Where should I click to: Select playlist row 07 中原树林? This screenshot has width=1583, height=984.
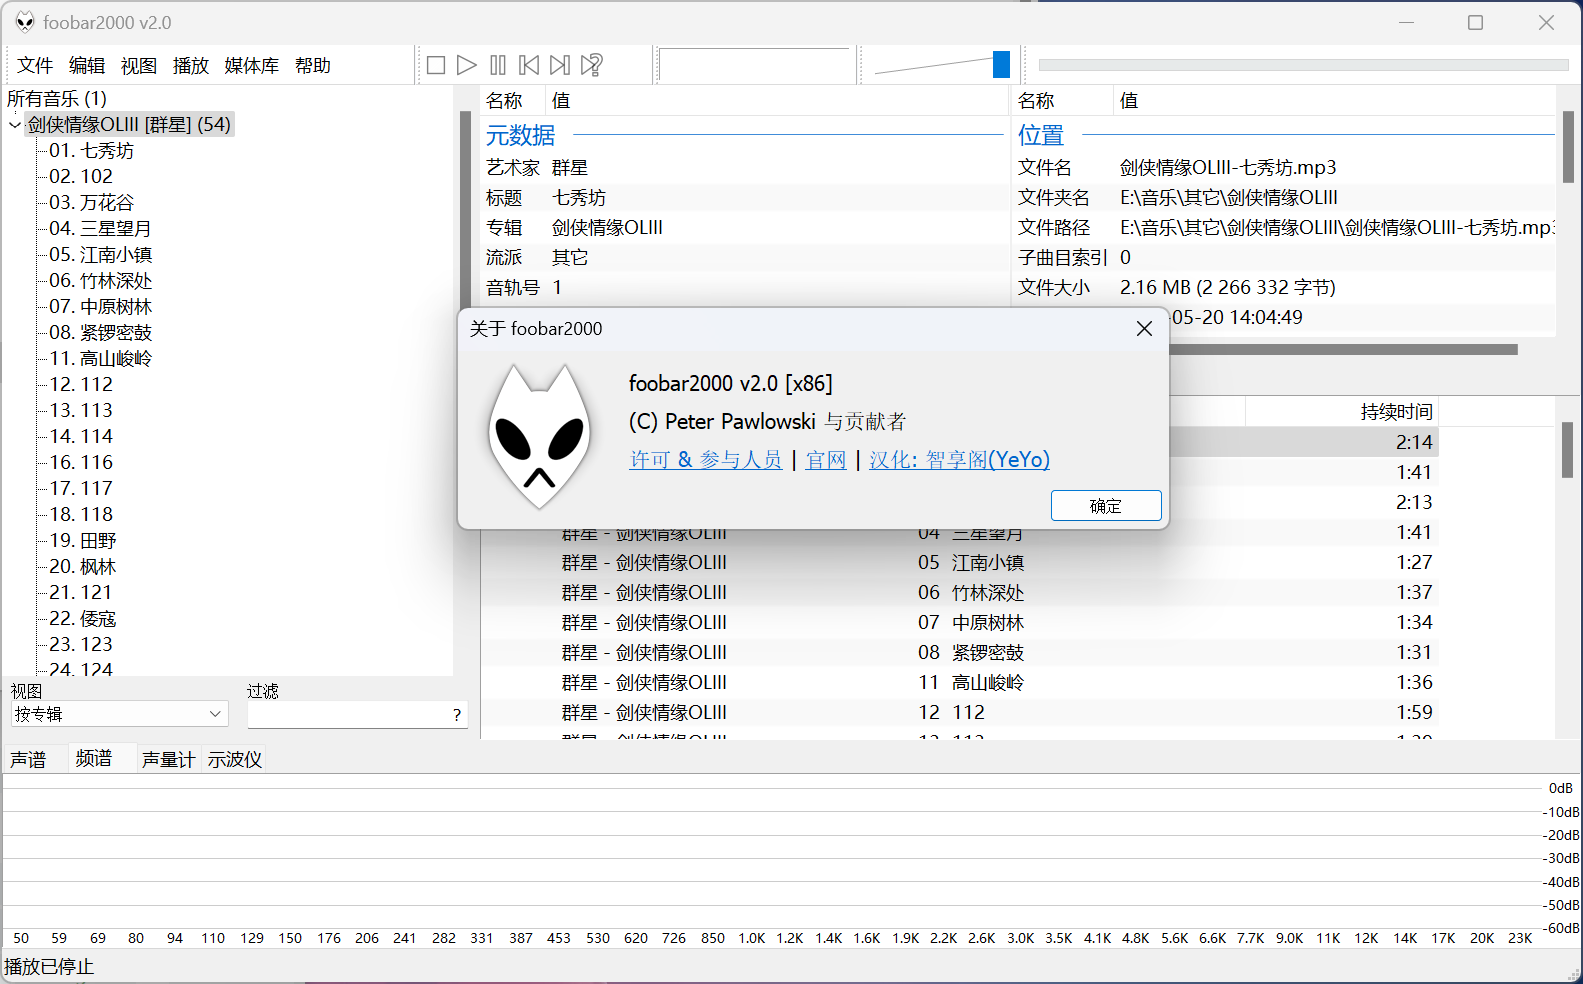[x=960, y=622]
